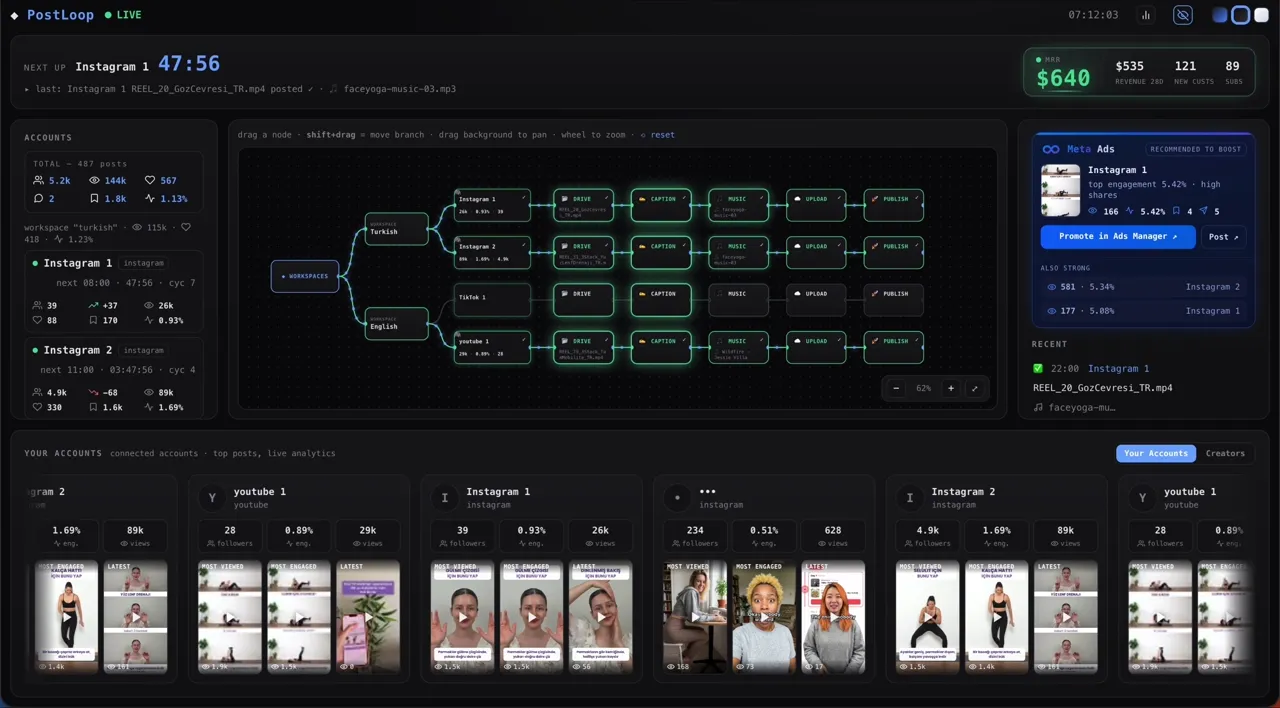Click the 121 New Custs stat

1194,72
